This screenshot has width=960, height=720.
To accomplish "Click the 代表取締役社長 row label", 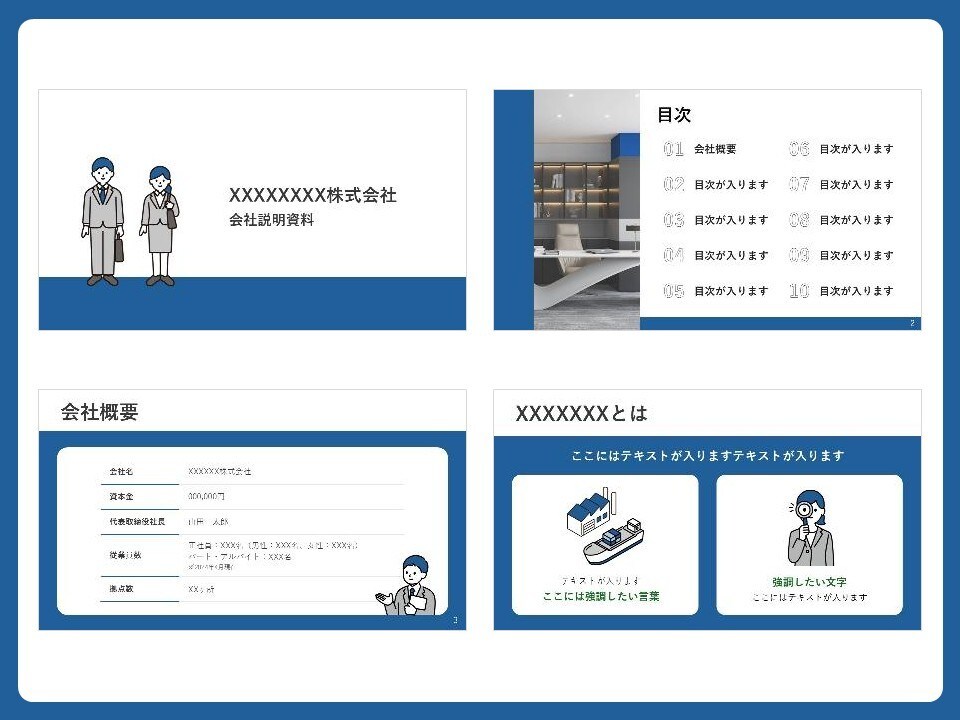I will (137, 522).
